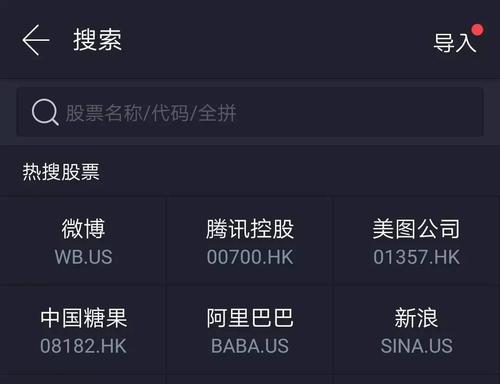500x384 pixels.
Task: Select the 01357.HK ticker code
Action: (416, 257)
